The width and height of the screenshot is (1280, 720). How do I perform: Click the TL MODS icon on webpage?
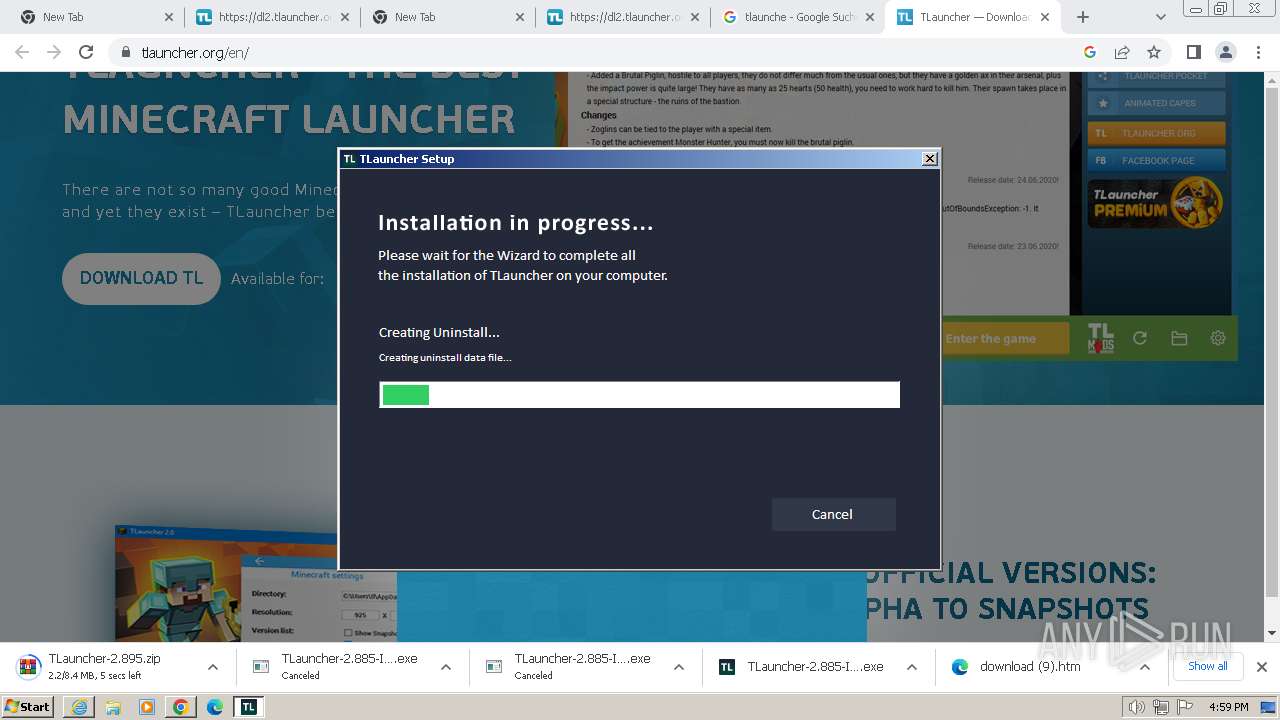tap(1100, 338)
